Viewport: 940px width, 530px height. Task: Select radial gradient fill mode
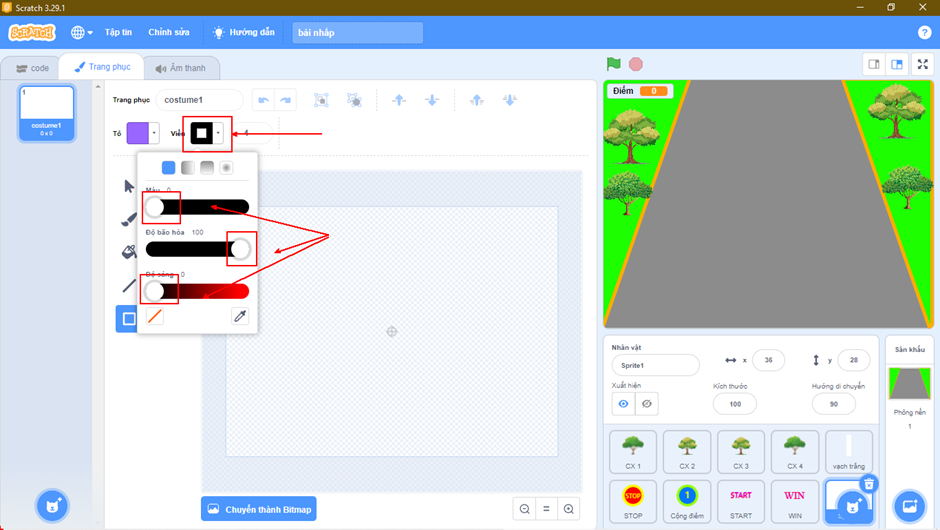click(226, 168)
